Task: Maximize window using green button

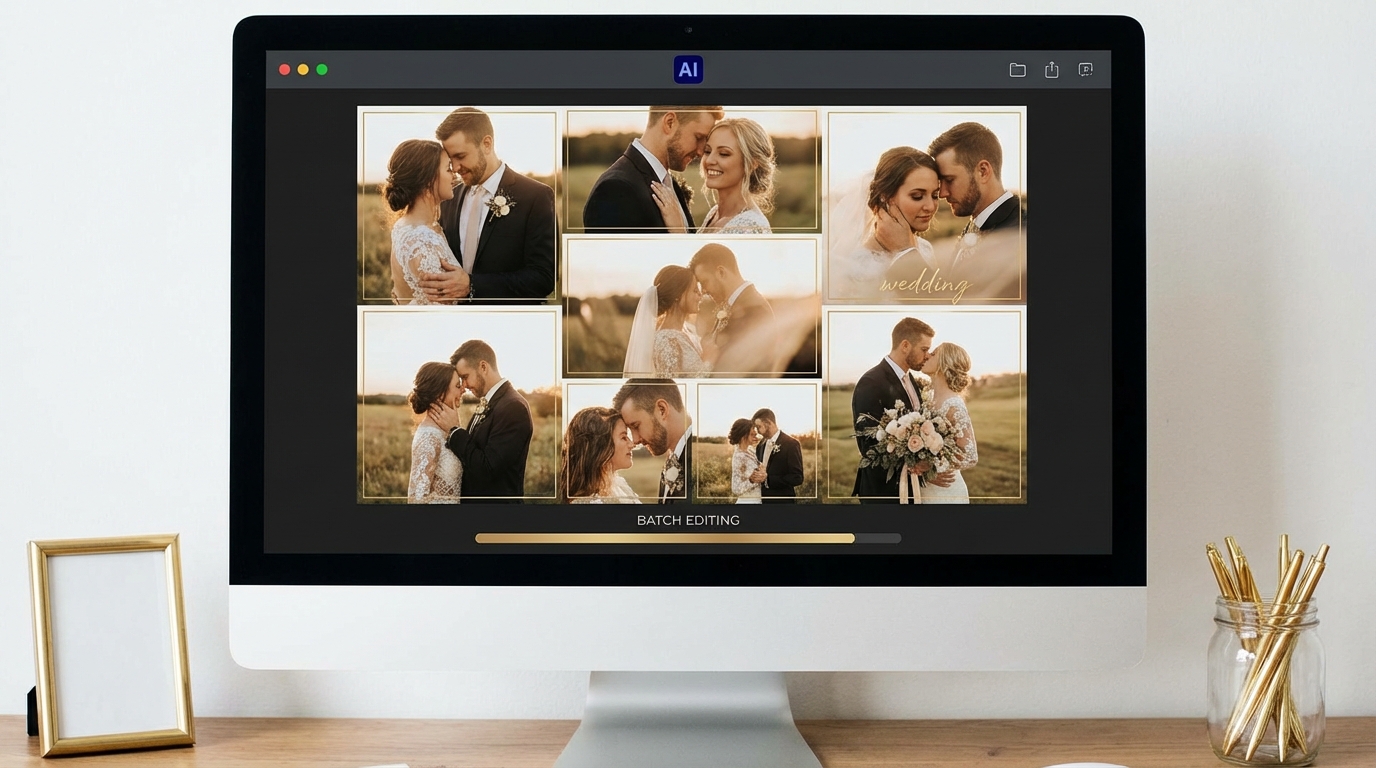Action: point(322,70)
